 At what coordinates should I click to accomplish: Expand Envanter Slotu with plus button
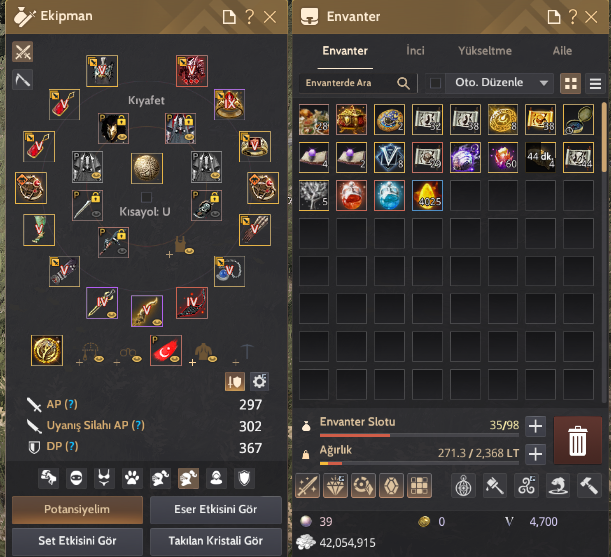coord(535,426)
